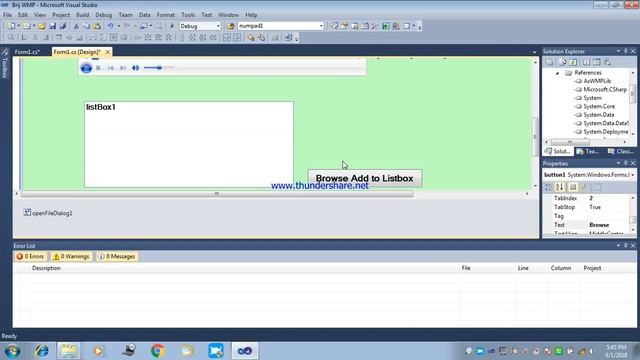640x360 pixels.
Task: Open the Format menu
Action: coord(165,15)
